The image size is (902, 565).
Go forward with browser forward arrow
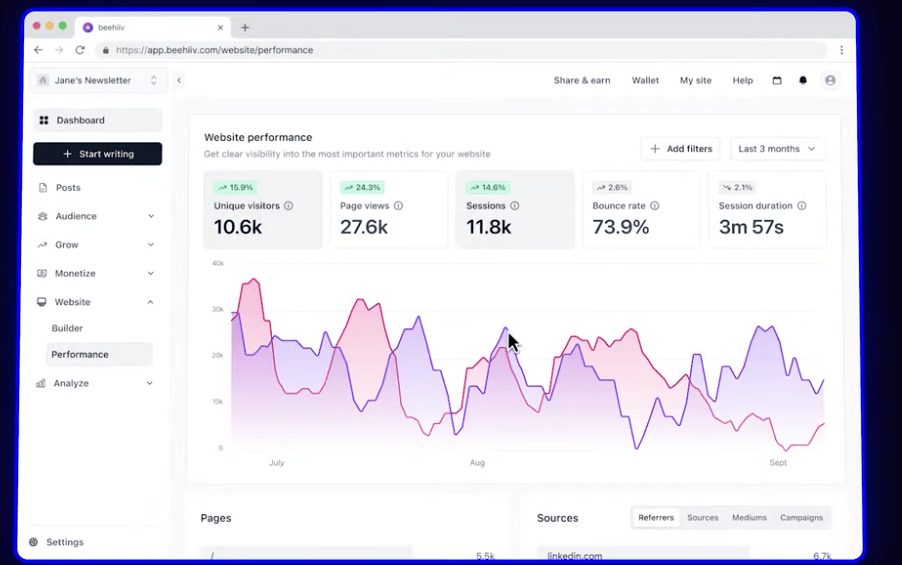click(59, 50)
